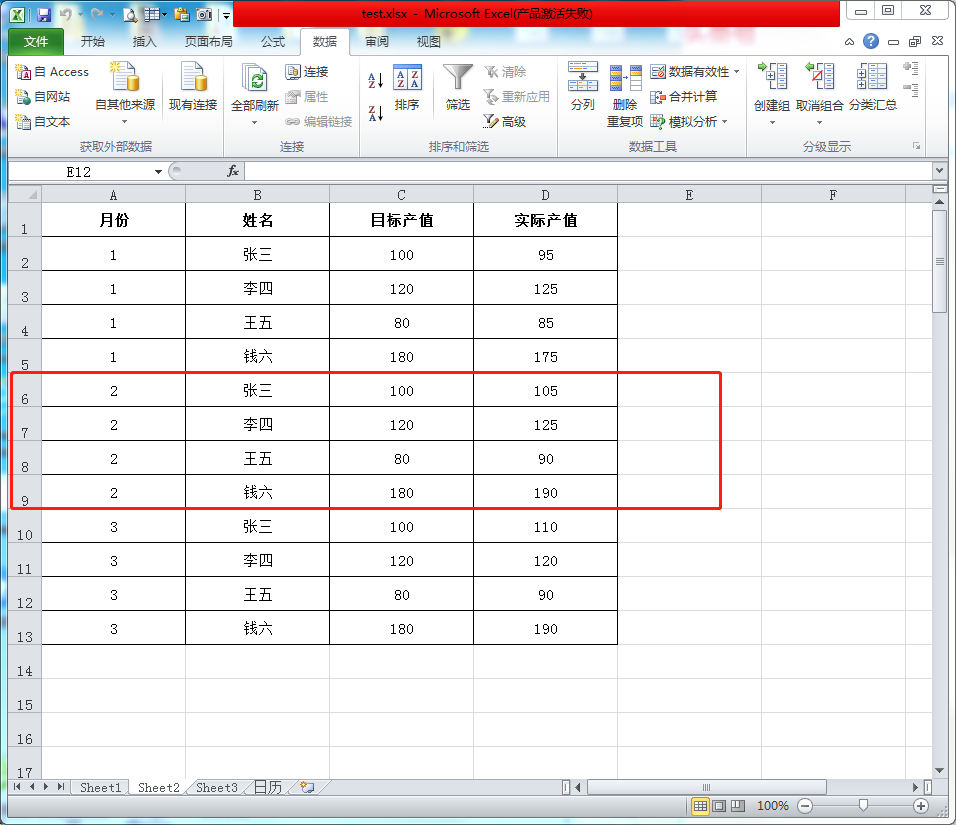This screenshot has height=825, width=956.
Task: Open Data Validation (数据有效性) dropdown arrow
Action: click(x=737, y=72)
